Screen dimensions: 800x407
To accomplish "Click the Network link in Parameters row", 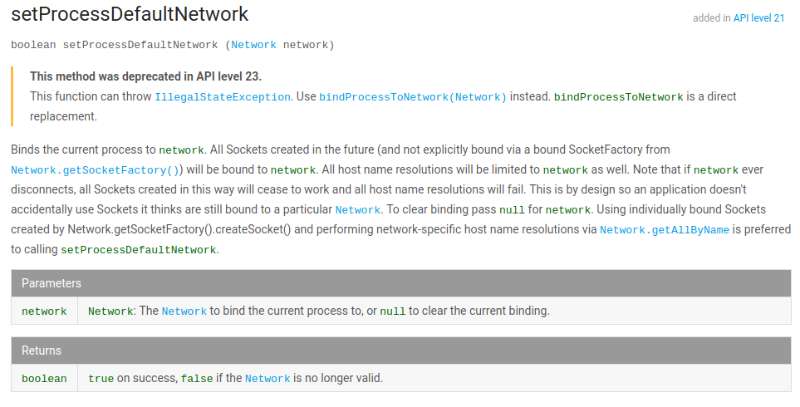I will point(184,312).
